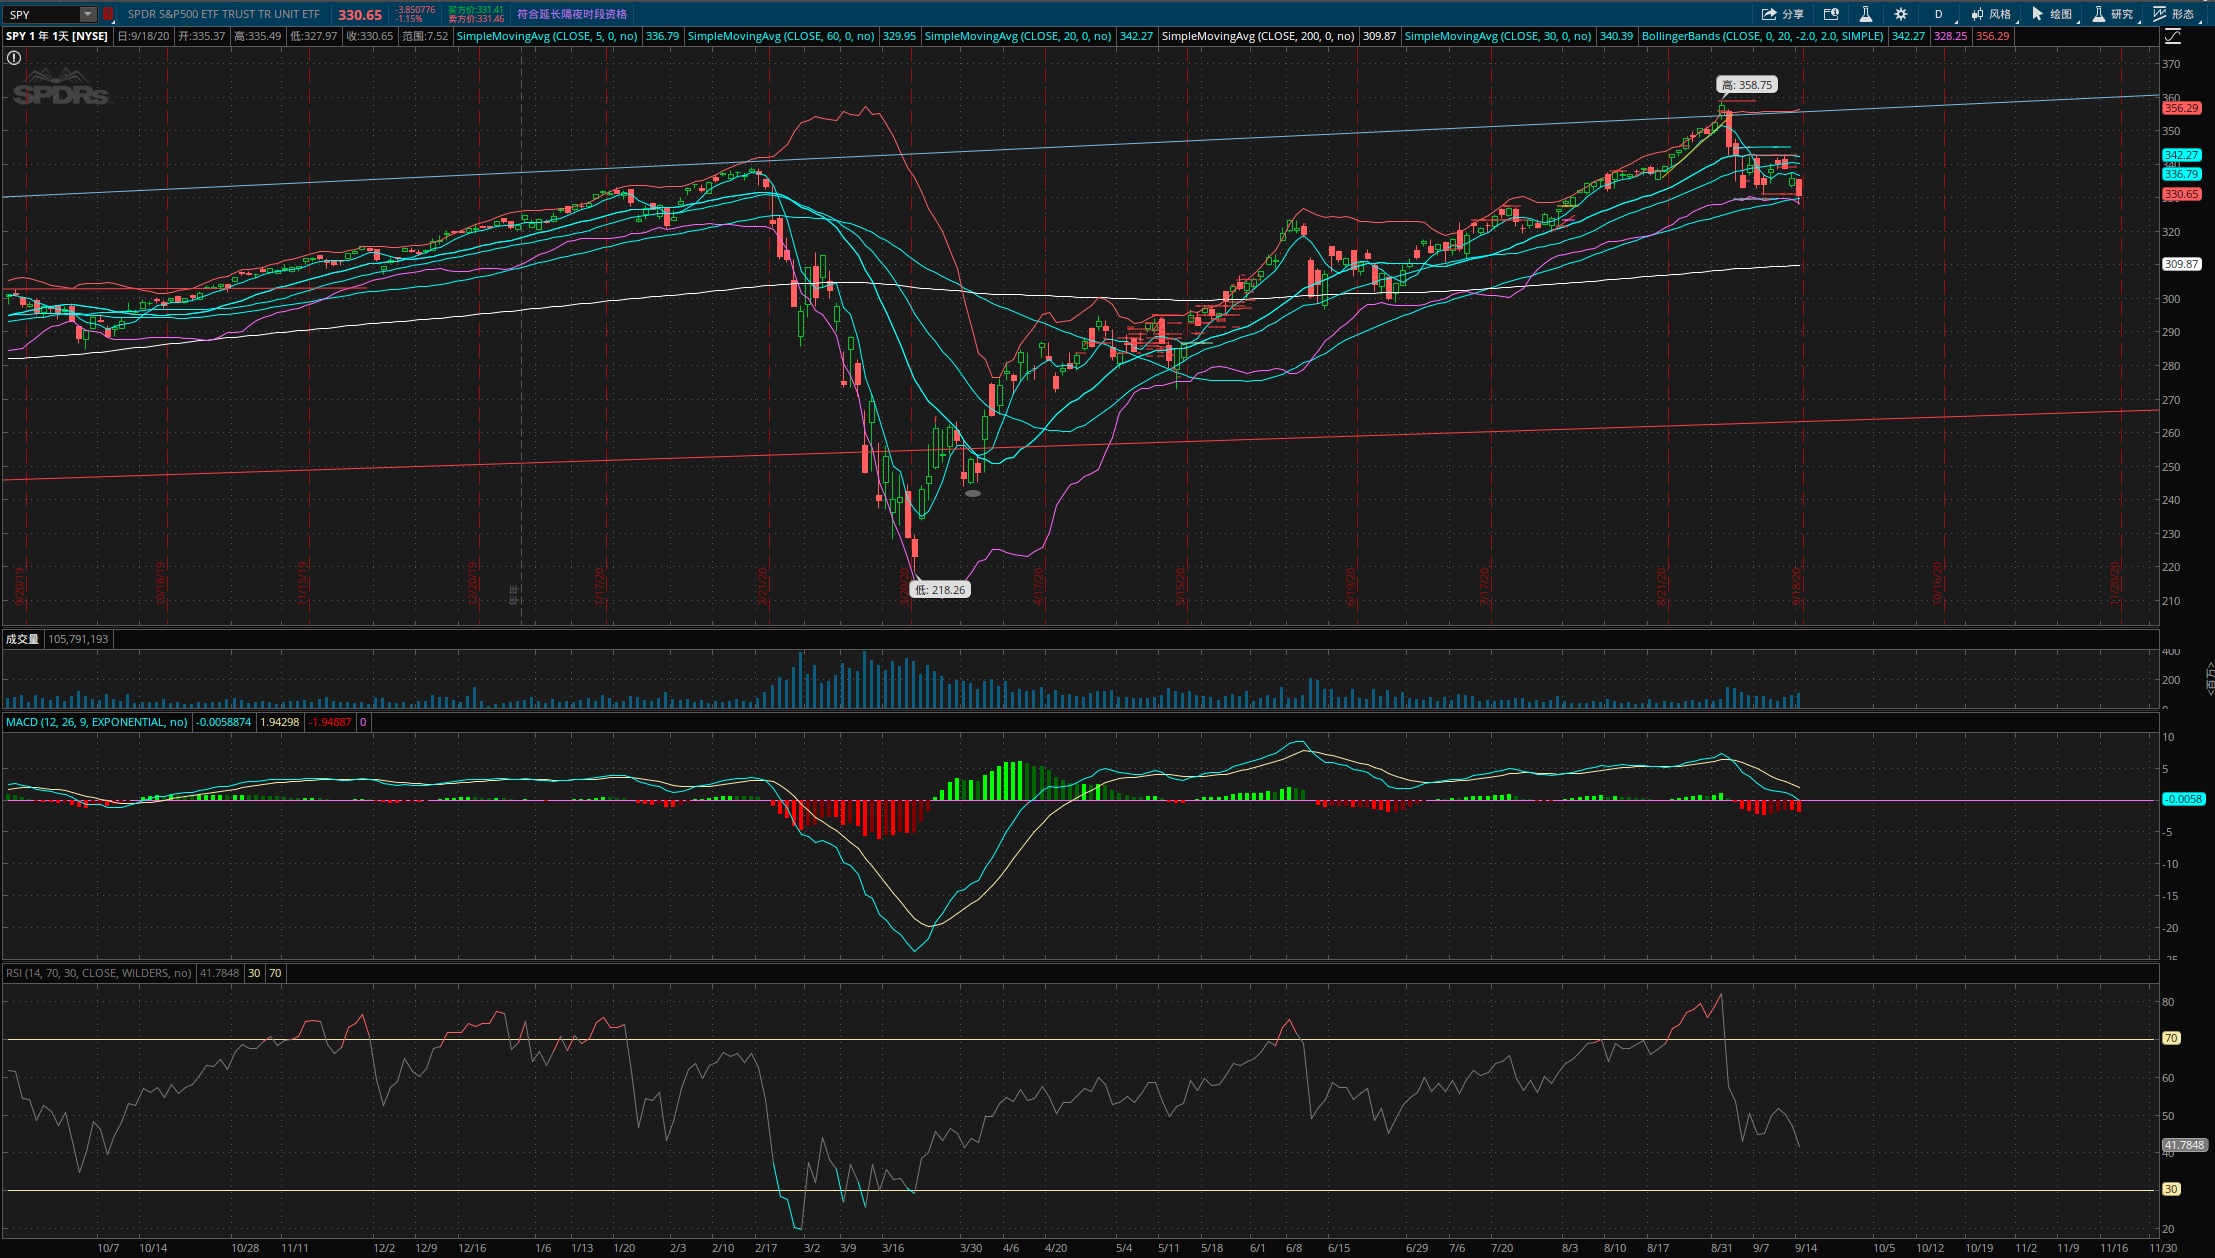This screenshot has width=2215, height=1258.
Task: Open the Patterns (形态) menu
Action: (2174, 14)
